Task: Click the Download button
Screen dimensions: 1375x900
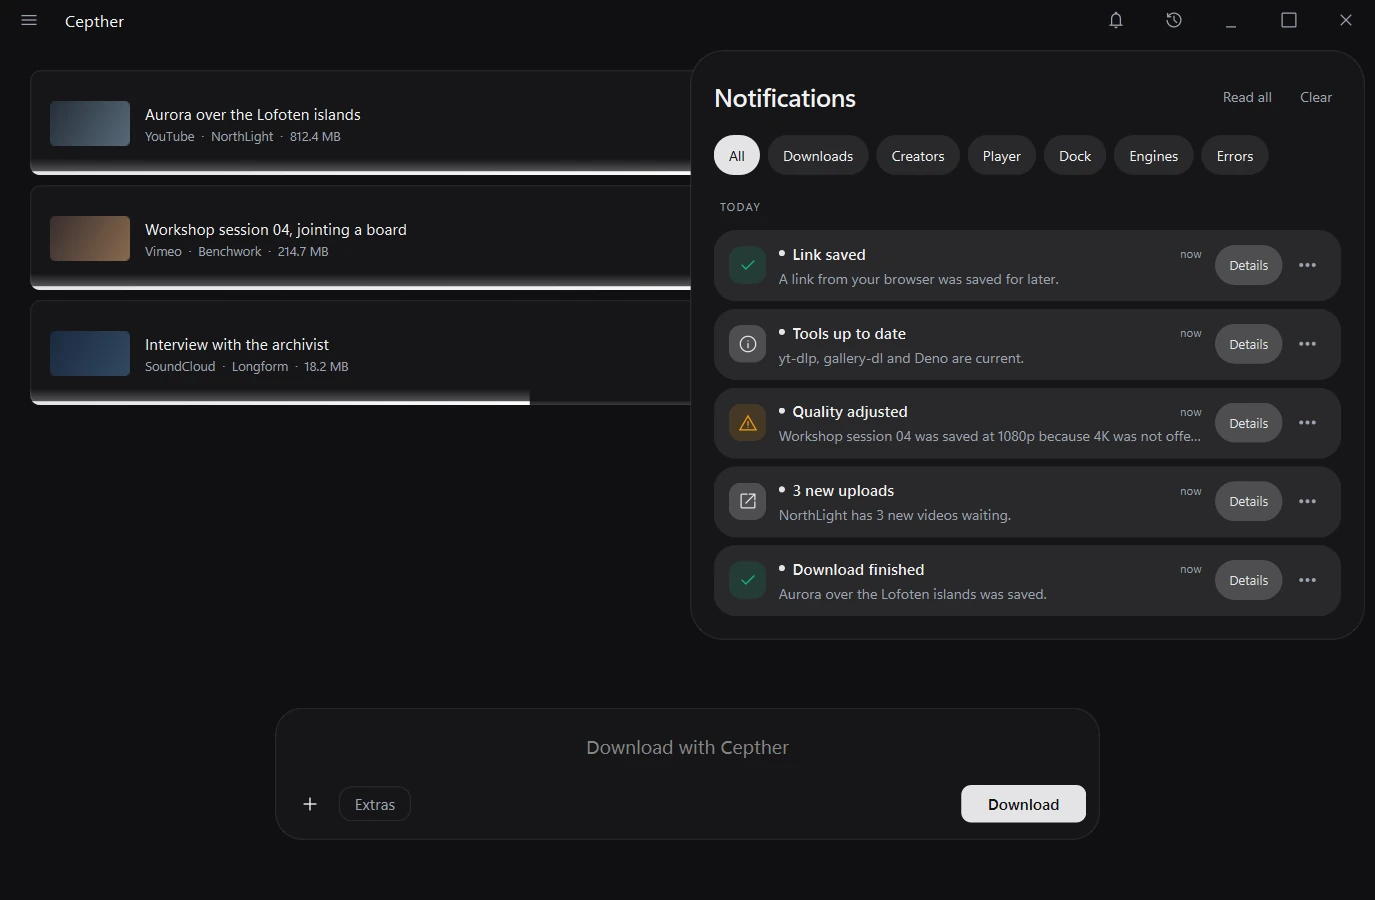Action: [1023, 804]
